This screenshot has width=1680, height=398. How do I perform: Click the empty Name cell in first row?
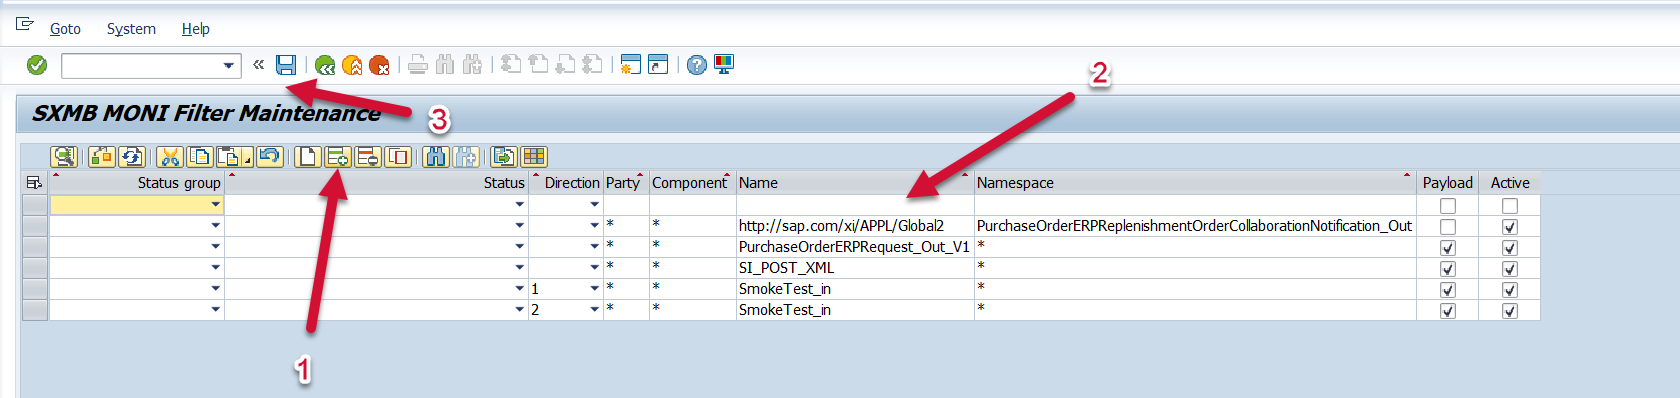[855, 205]
